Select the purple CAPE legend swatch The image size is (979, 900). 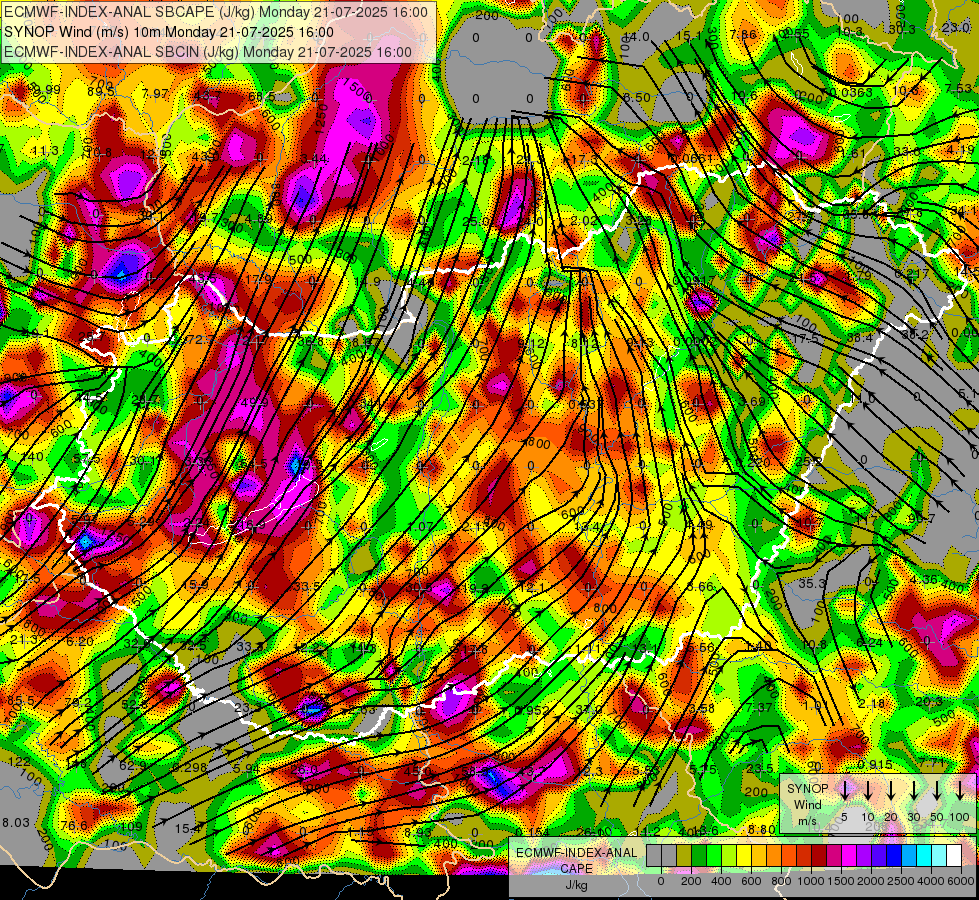point(863,856)
